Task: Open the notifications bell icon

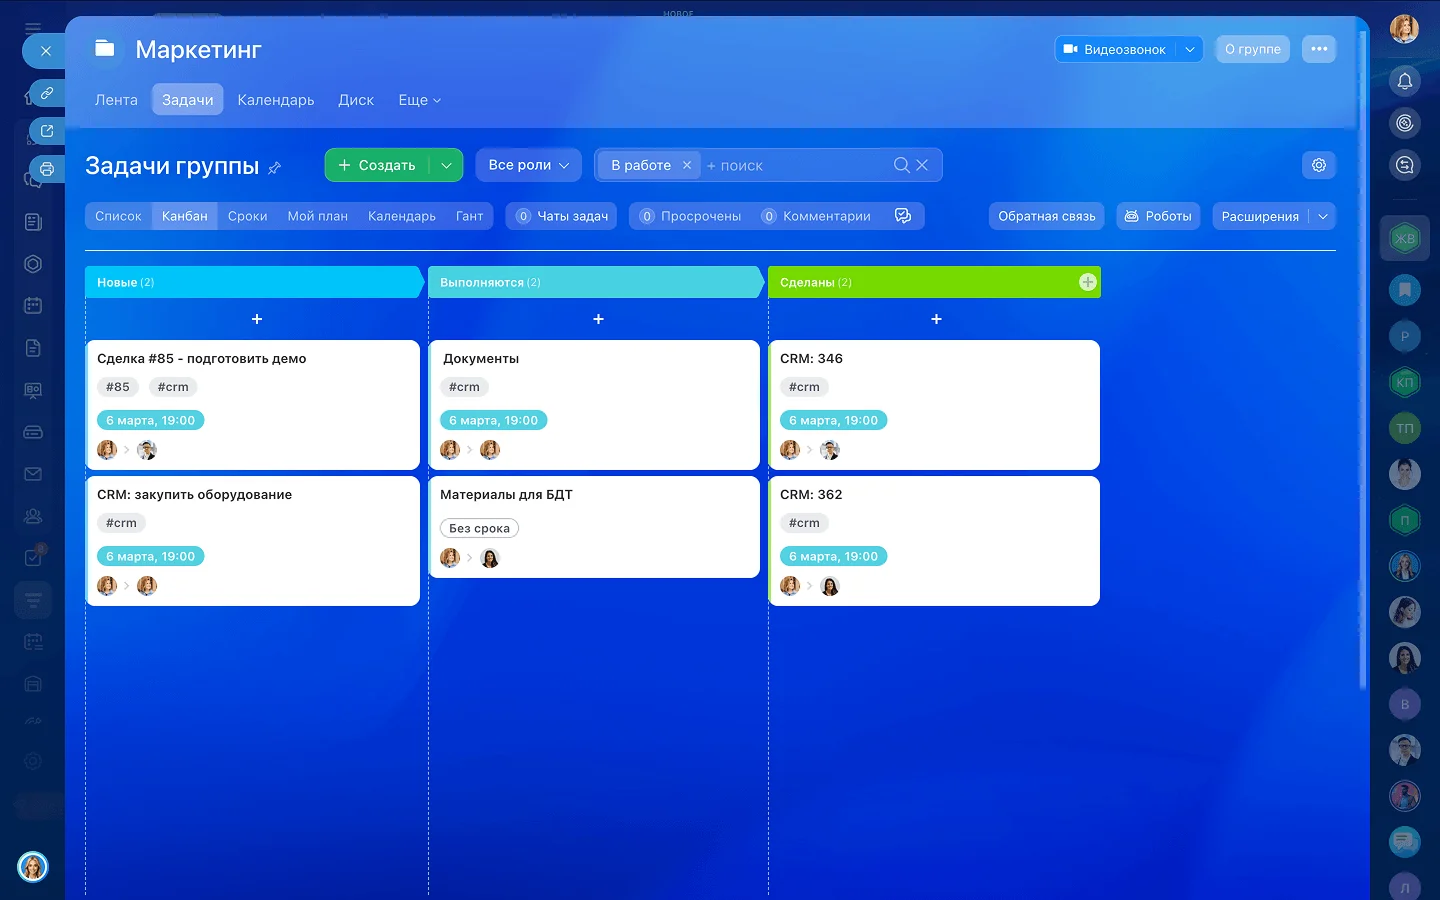Action: click(x=1405, y=81)
